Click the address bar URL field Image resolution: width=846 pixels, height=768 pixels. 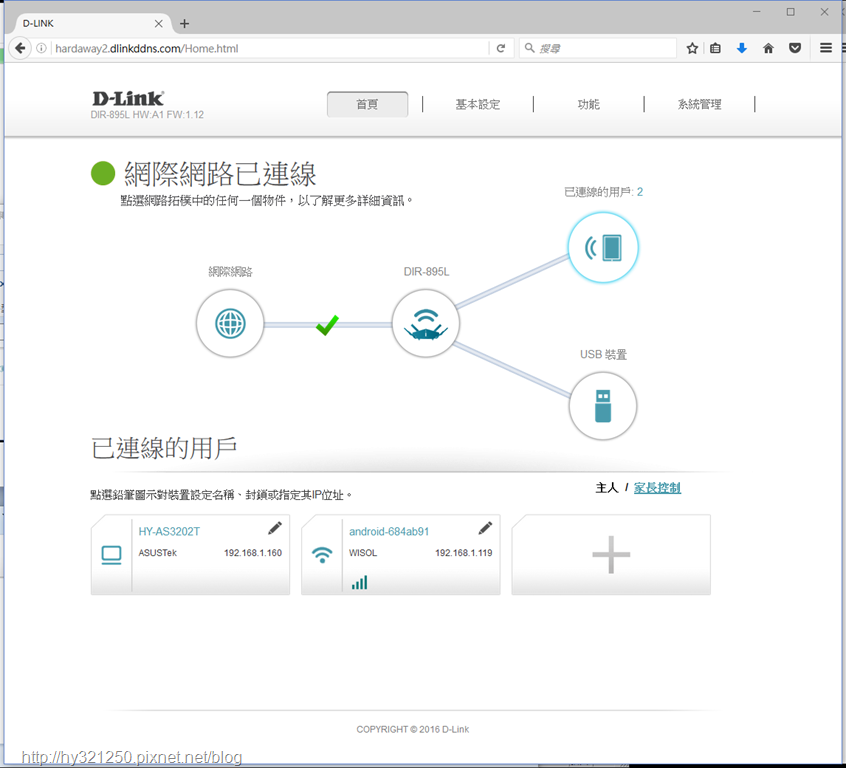point(270,48)
